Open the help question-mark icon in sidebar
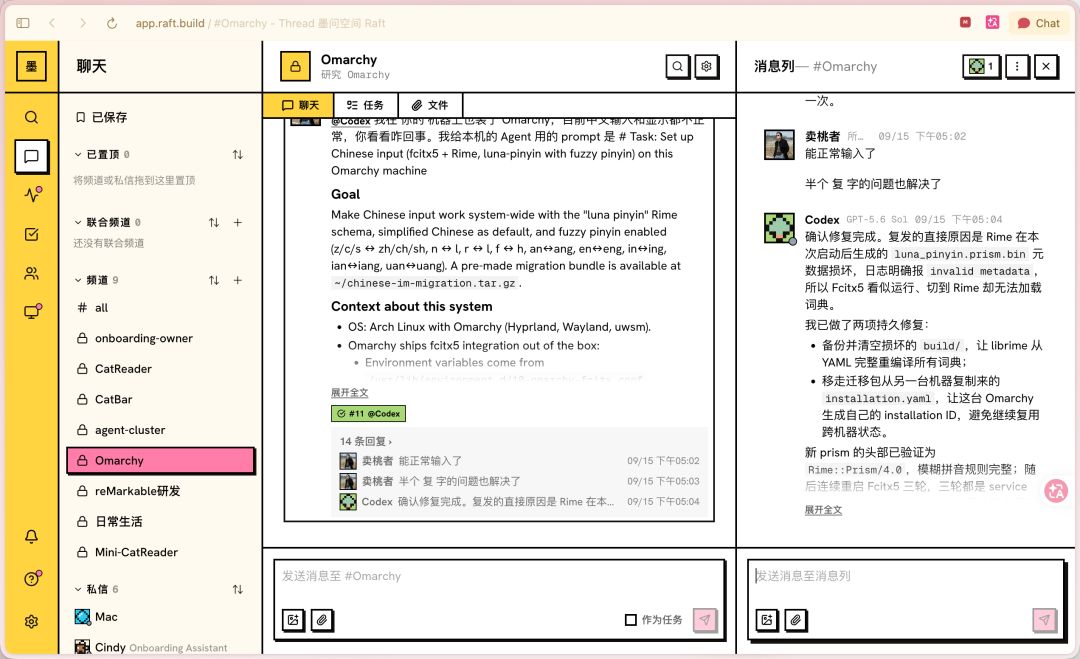The height and width of the screenshot is (659, 1080). pos(32,578)
